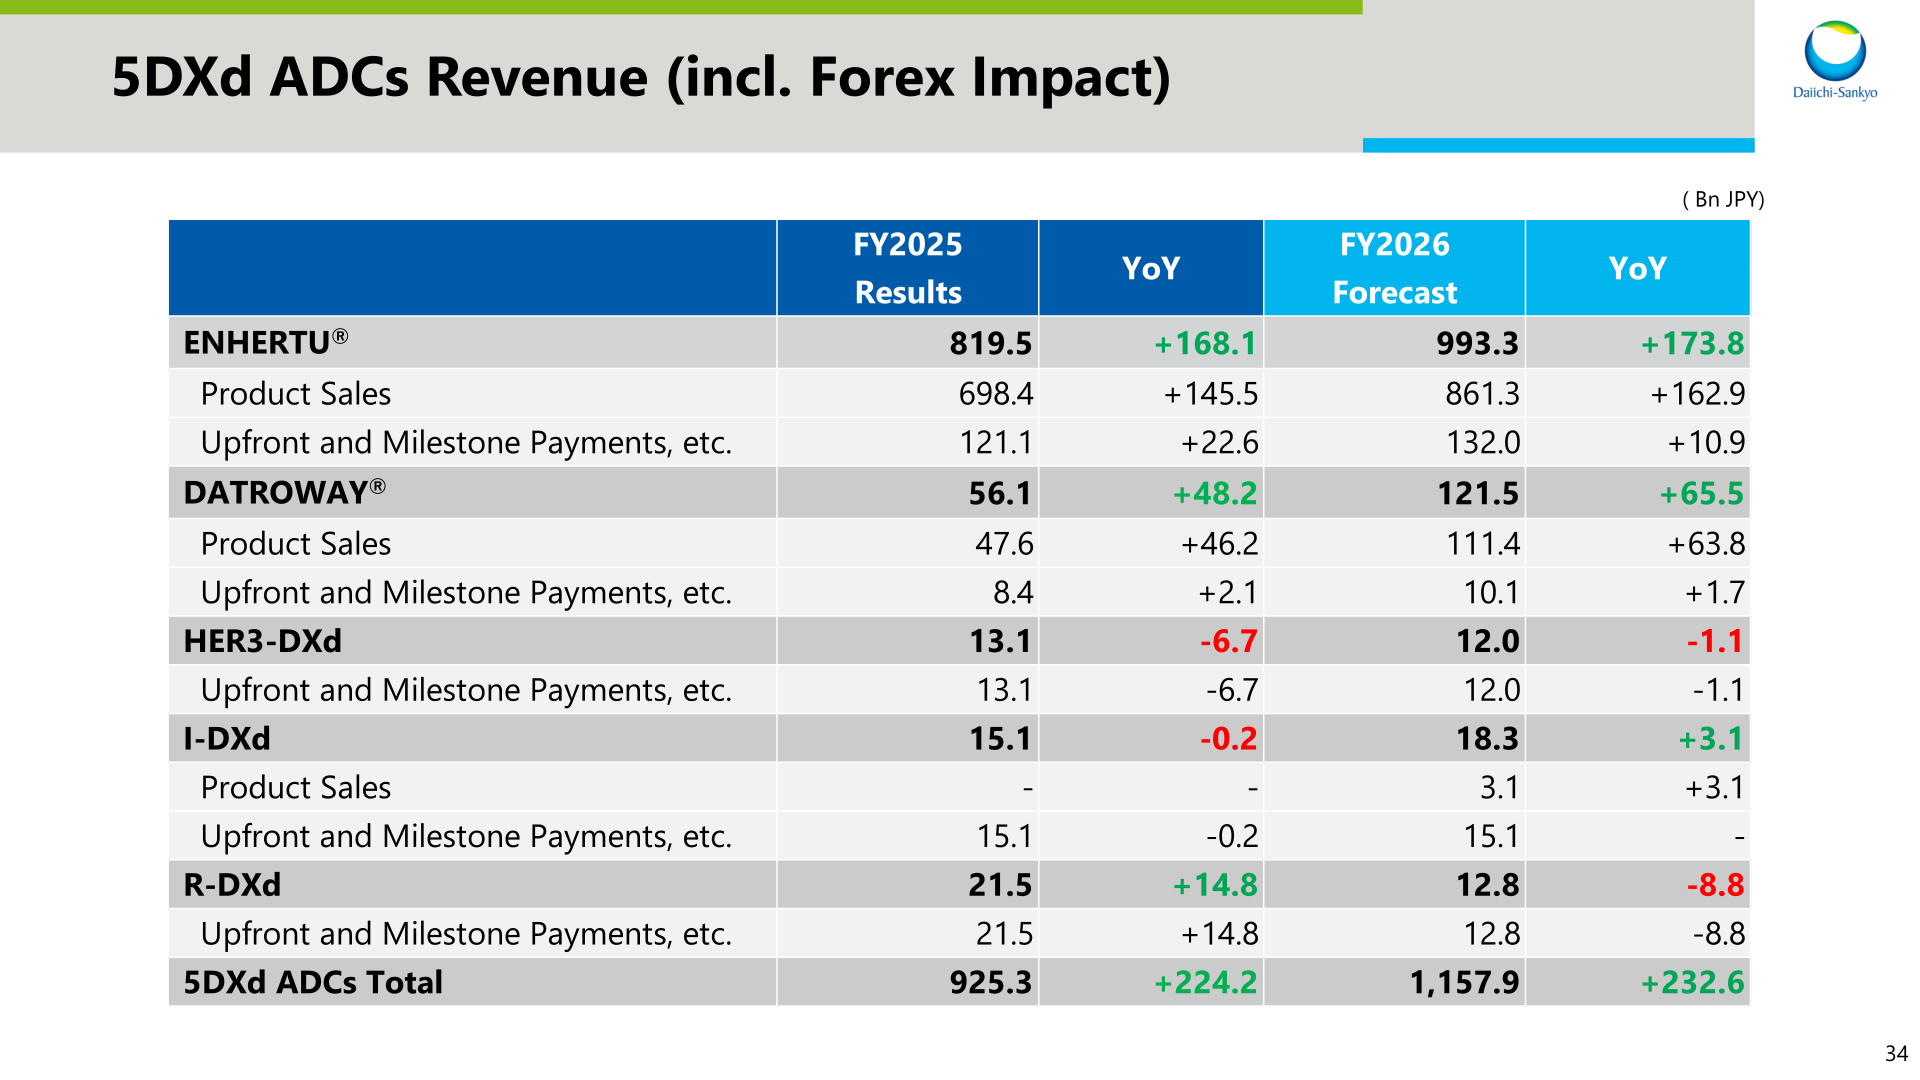Click the +145.5 YoY value
This screenshot has width=1920, height=1080.
click(x=1211, y=393)
